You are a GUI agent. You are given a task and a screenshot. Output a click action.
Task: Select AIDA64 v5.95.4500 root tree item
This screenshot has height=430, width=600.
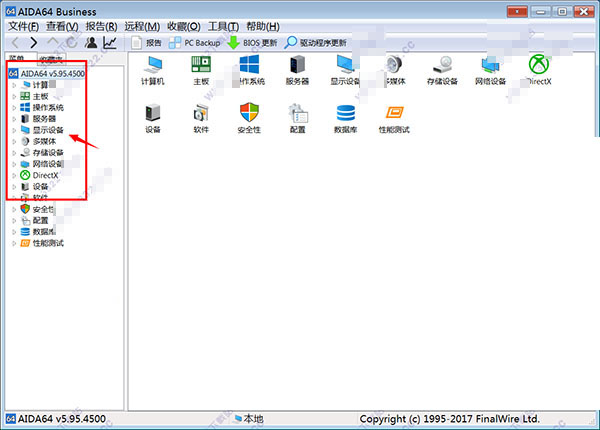coord(47,73)
